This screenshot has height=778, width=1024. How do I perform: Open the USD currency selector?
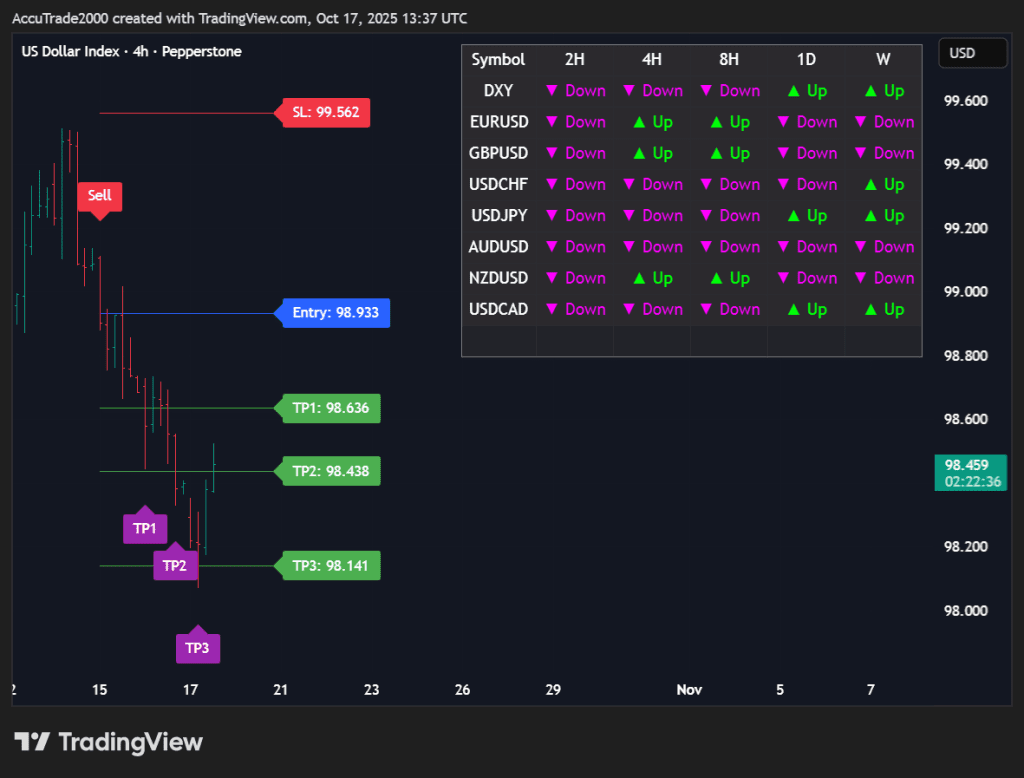click(x=971, y=53)
